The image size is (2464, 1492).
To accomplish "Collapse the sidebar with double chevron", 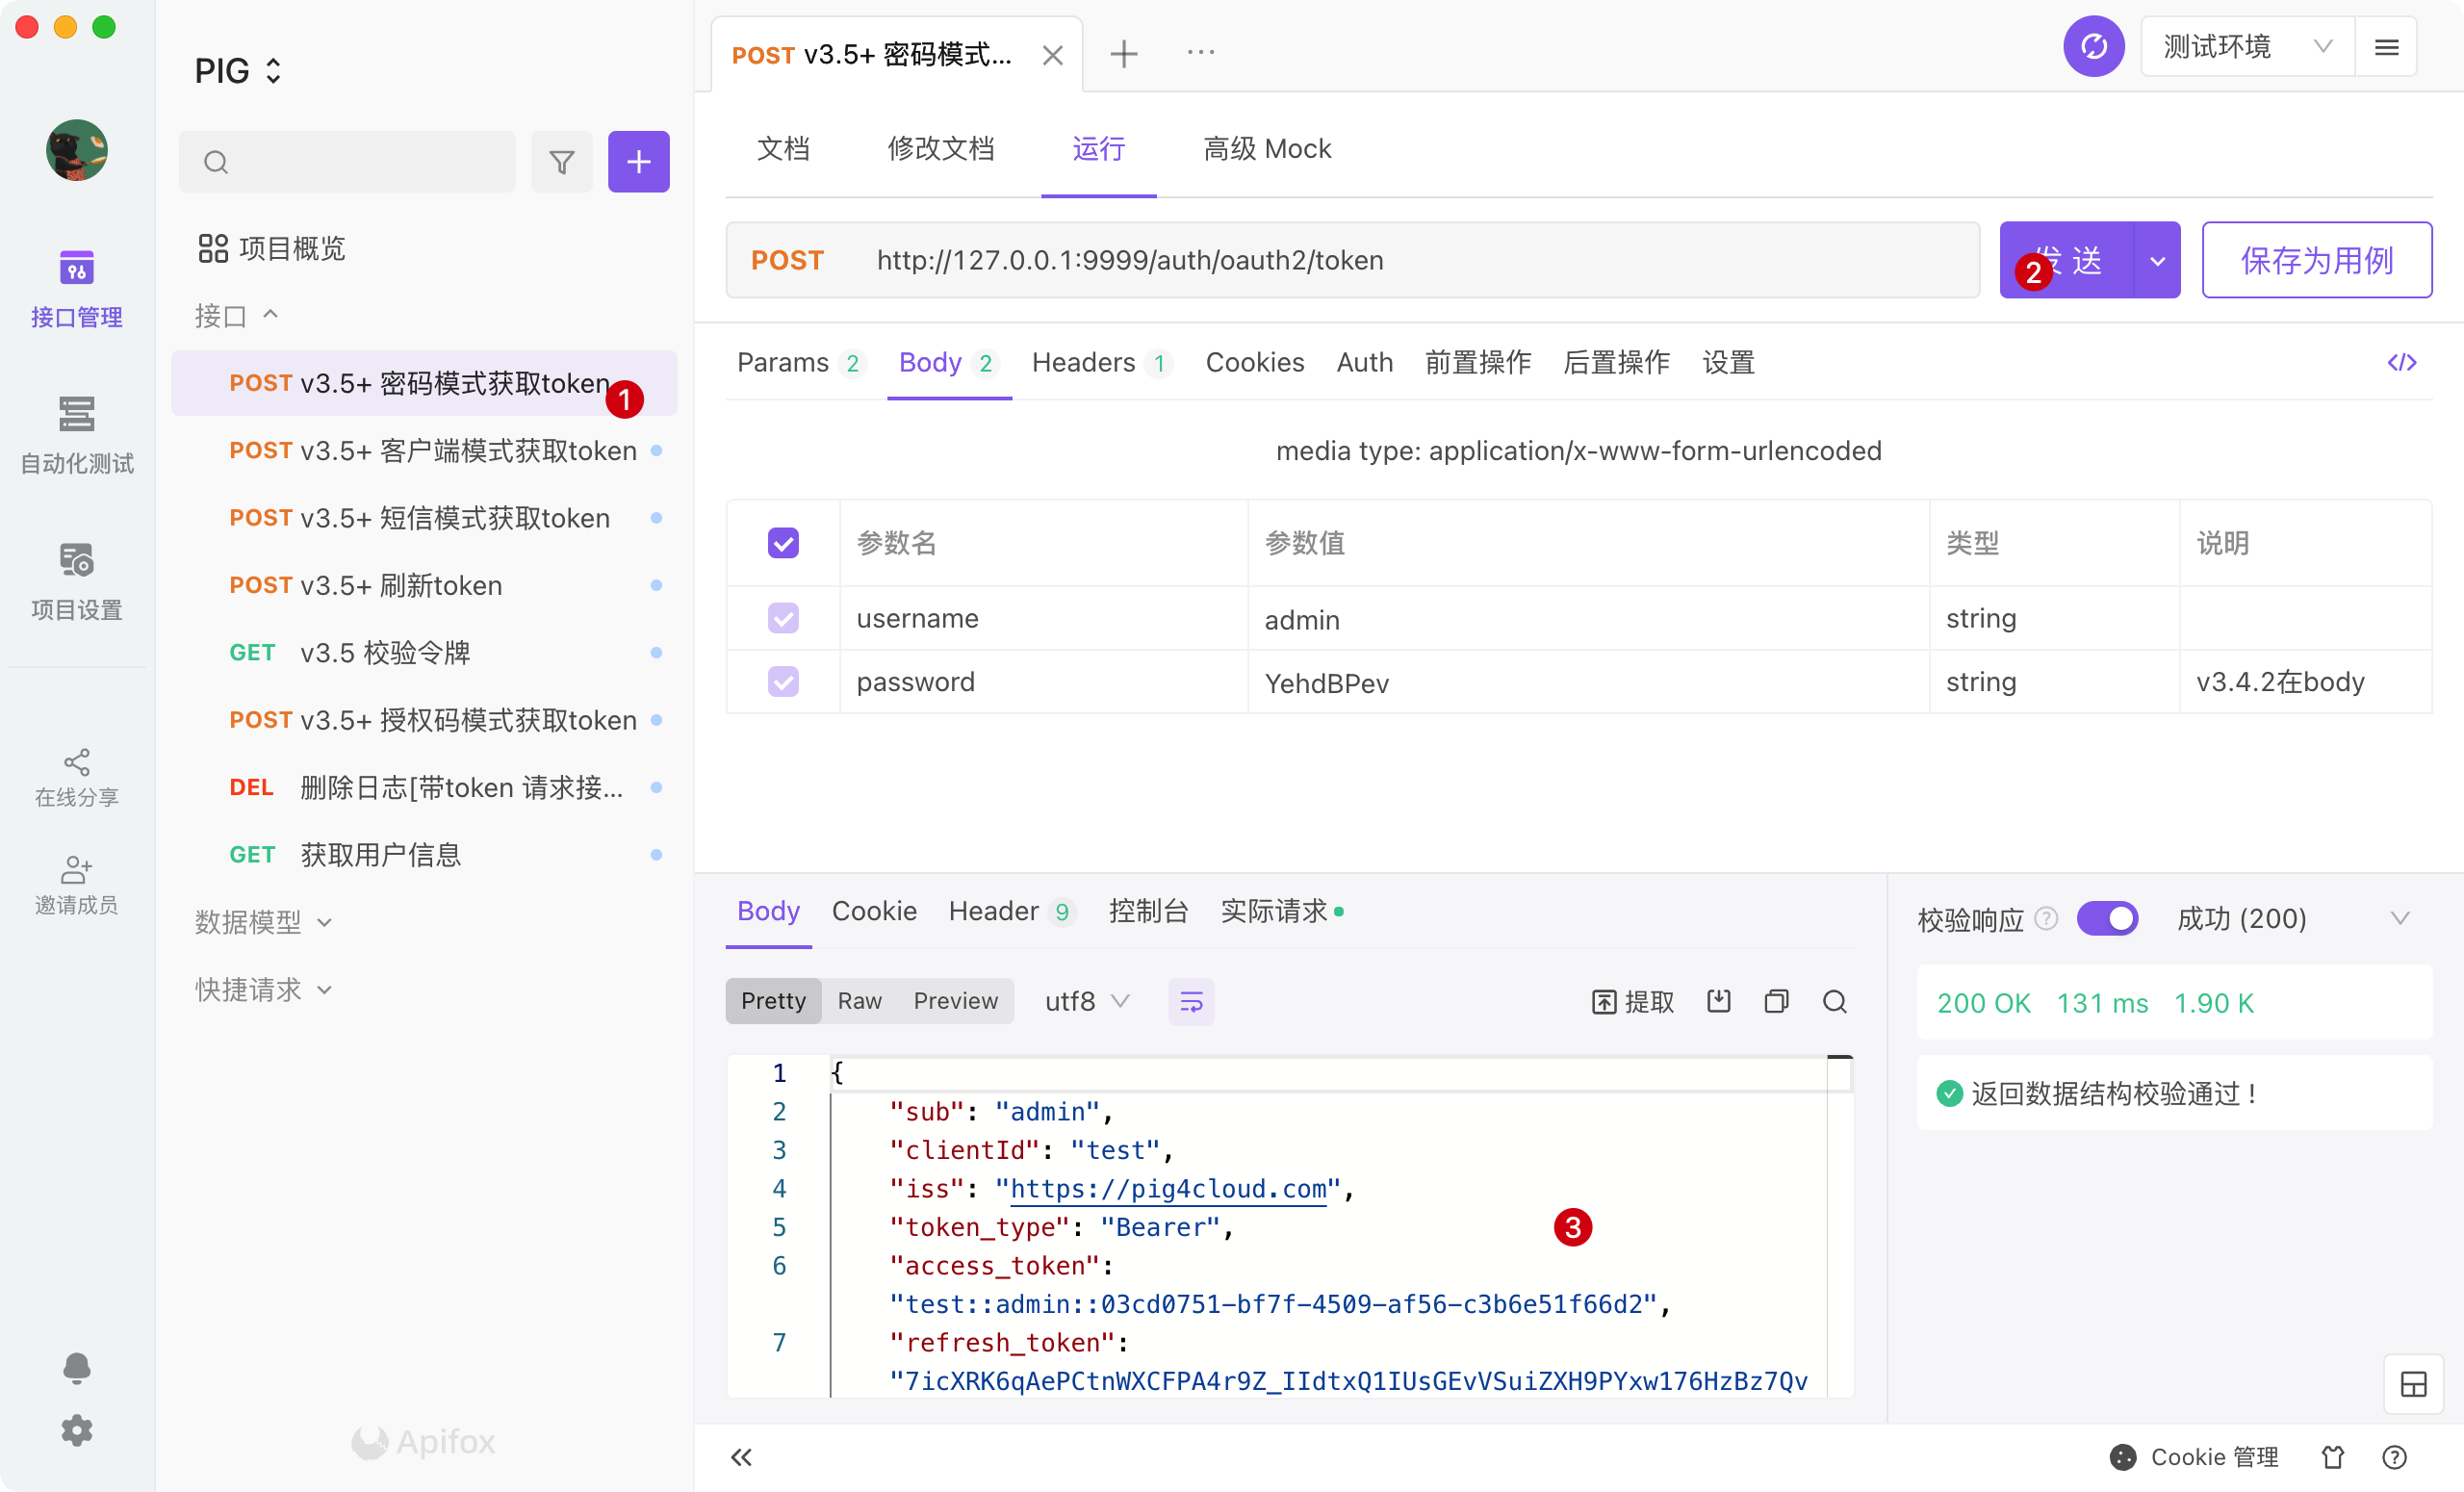I will [x=741, y=1457].
